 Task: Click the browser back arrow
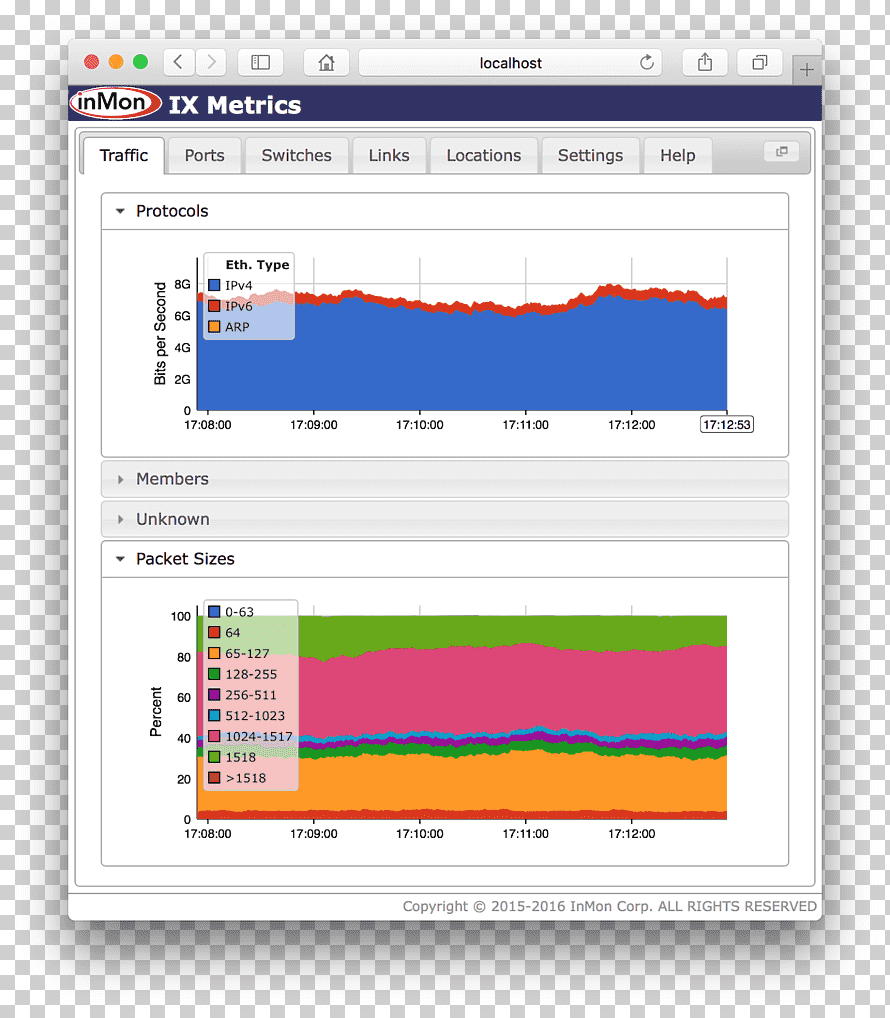179,62
